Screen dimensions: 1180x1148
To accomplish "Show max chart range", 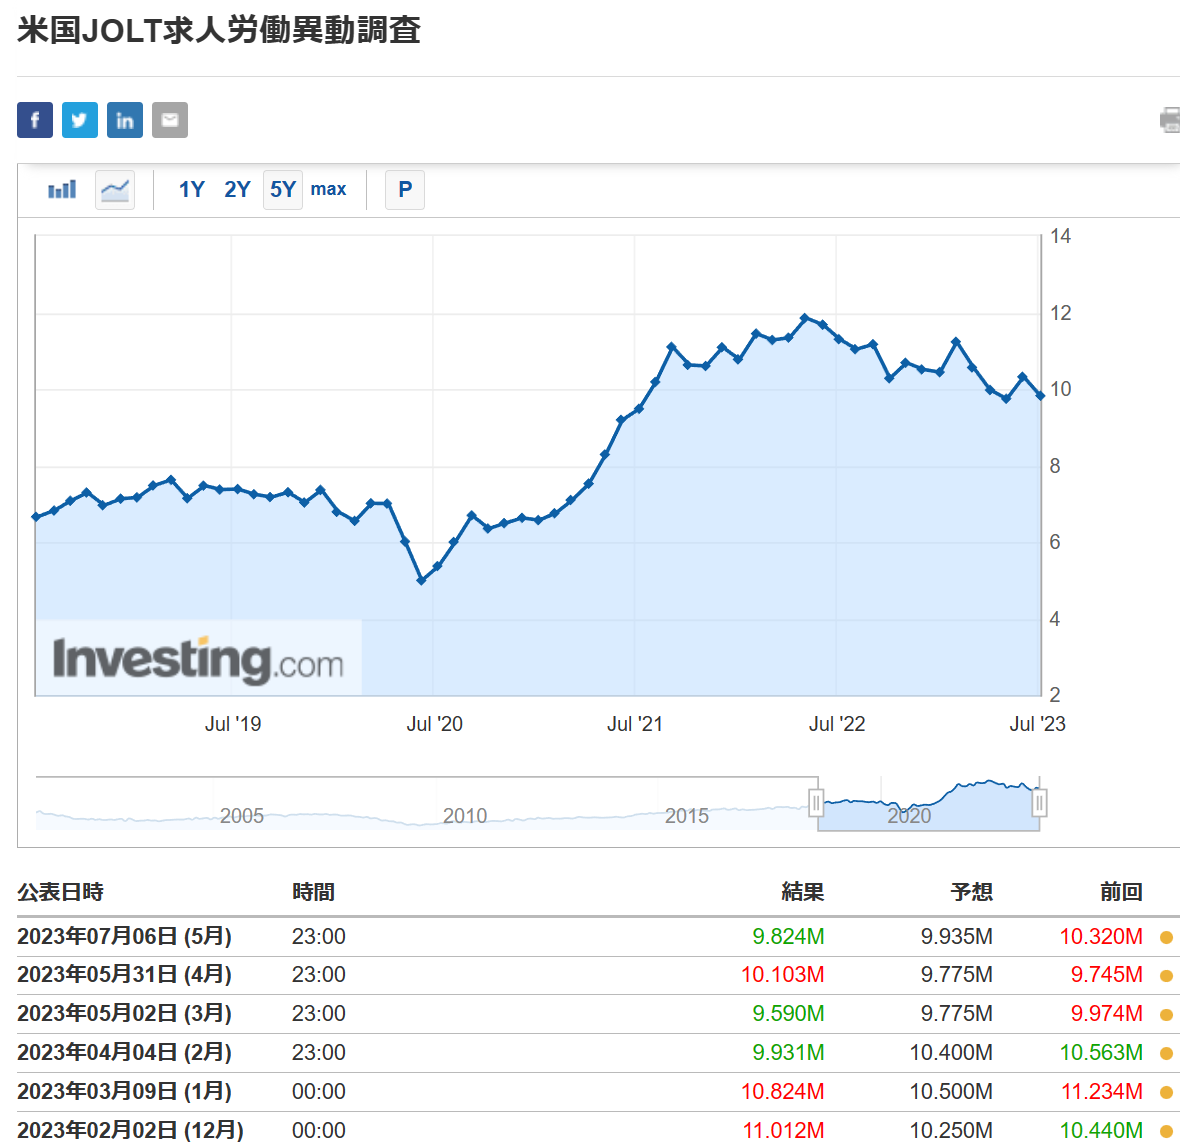I will (328, 189).
